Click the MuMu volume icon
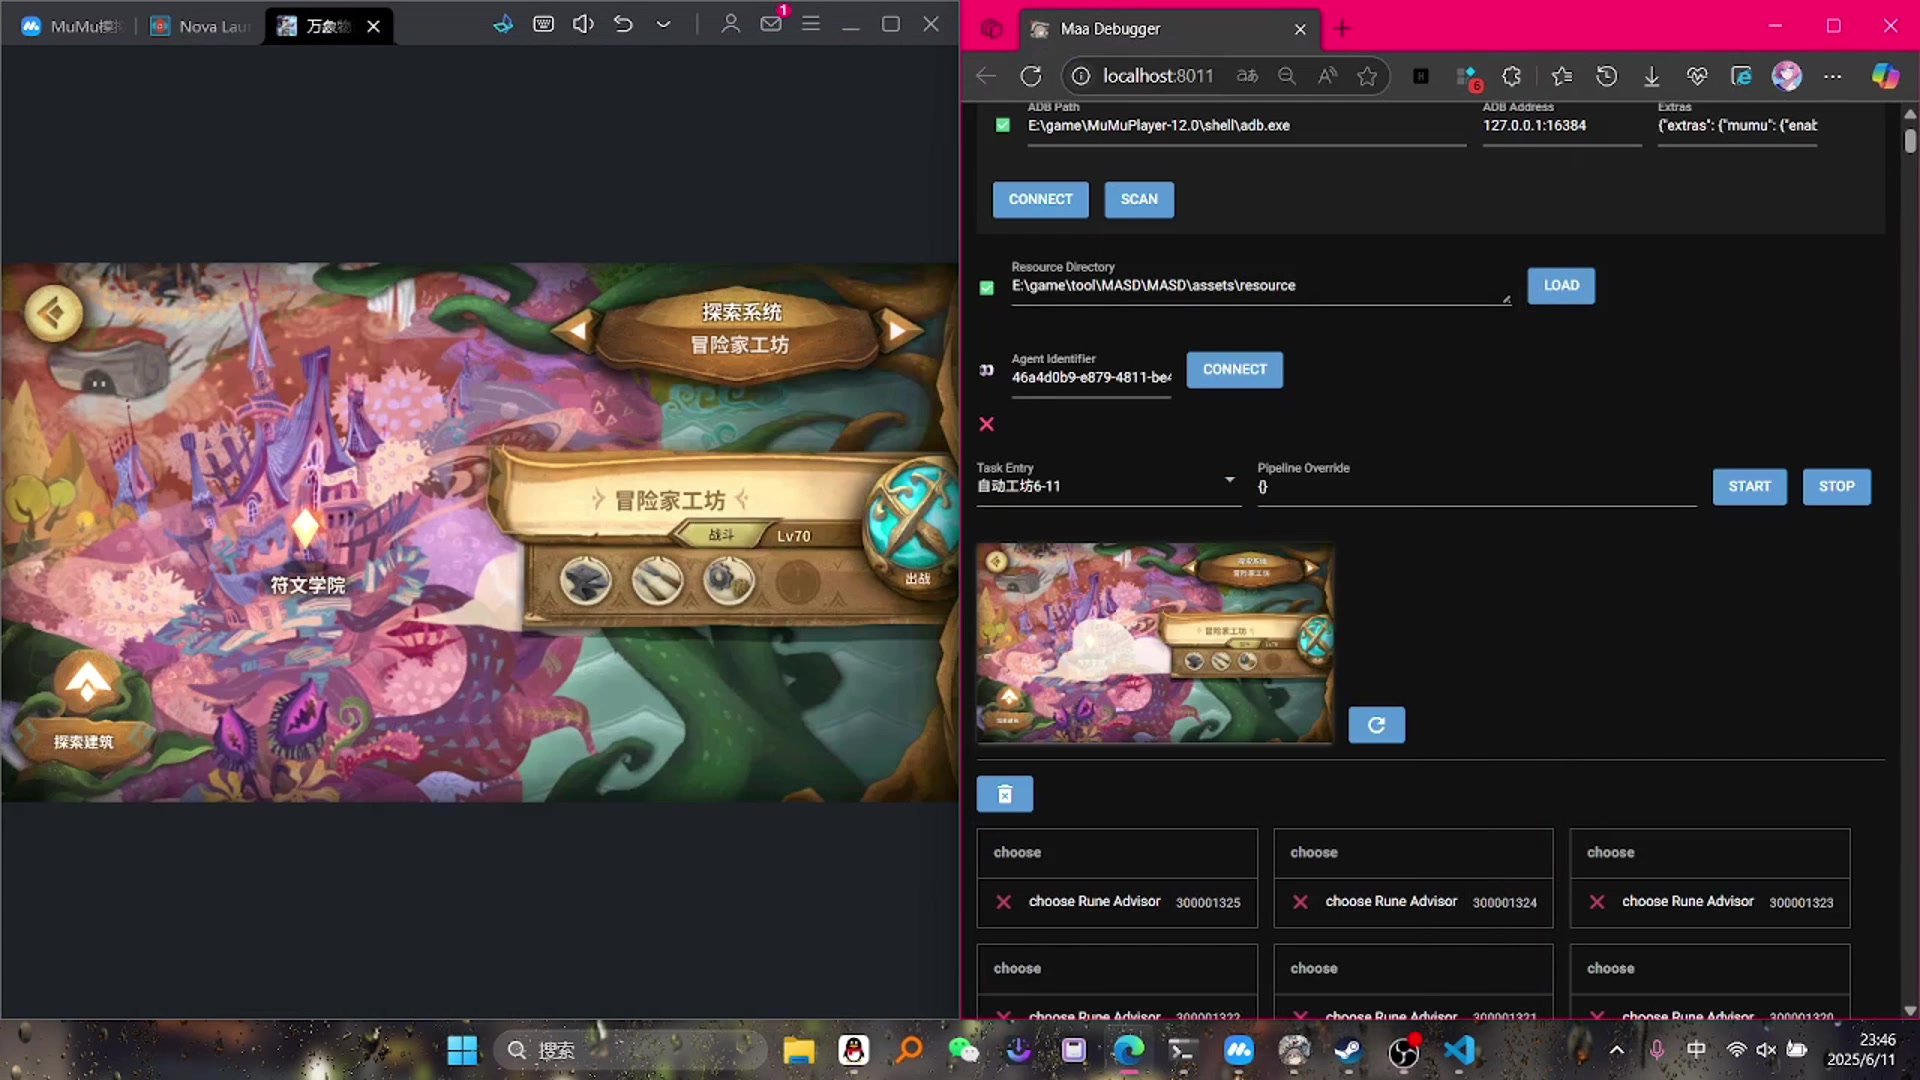Screen dimensions: 1920x1080 [x=583, y=24]
